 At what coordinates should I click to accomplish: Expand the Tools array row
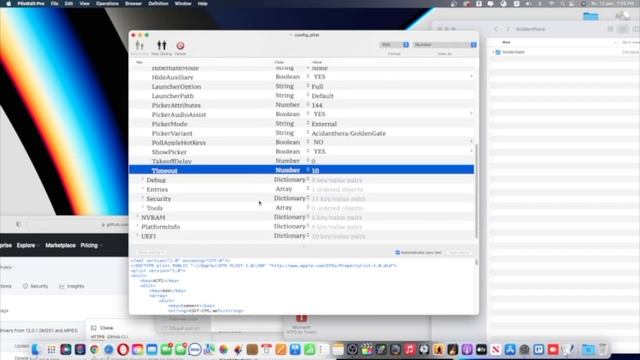143,208
